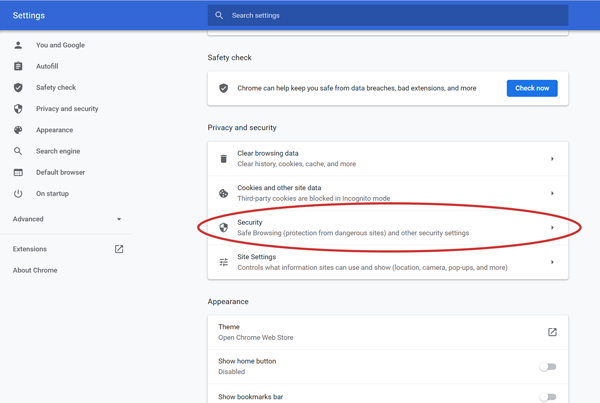
Task: Click the cookie icon for Cookies and other site data
Action: pyautogui.click(x=223, y=193)
